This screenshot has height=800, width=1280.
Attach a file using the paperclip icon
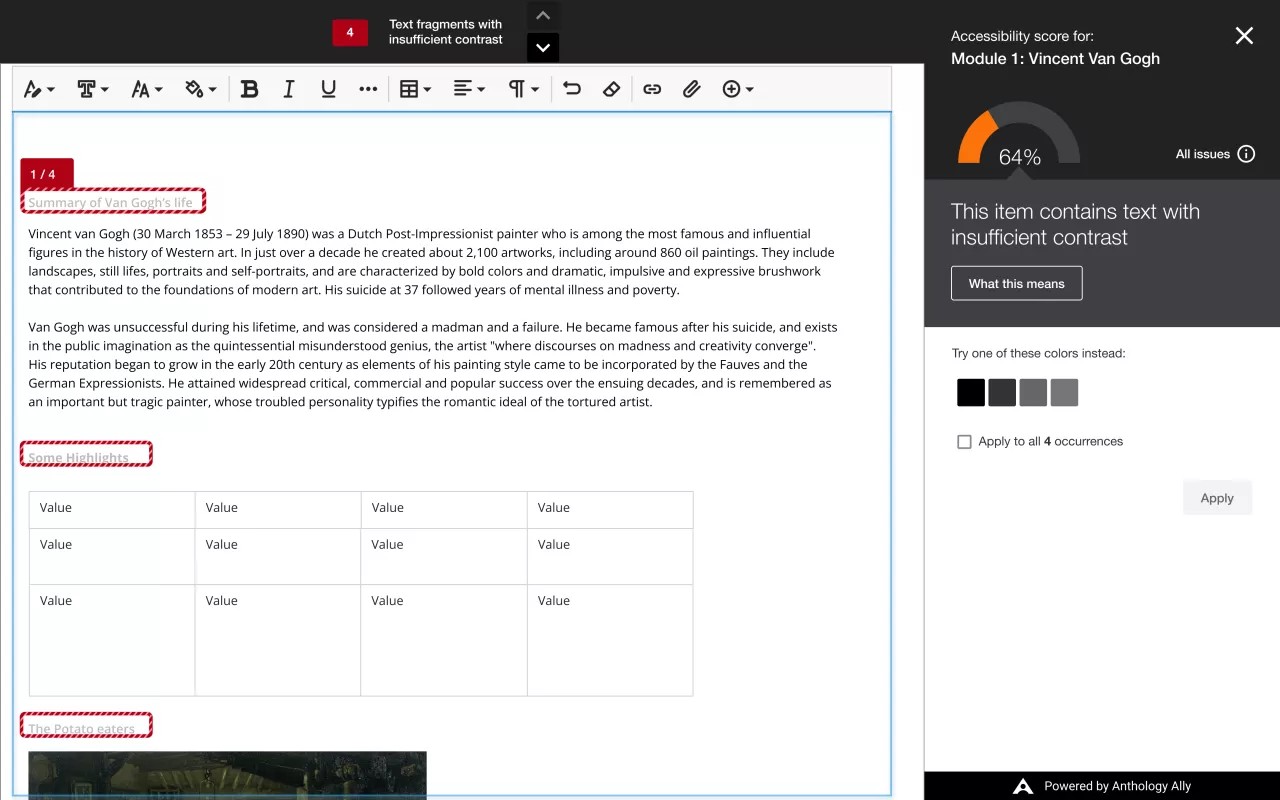(692, 89)
